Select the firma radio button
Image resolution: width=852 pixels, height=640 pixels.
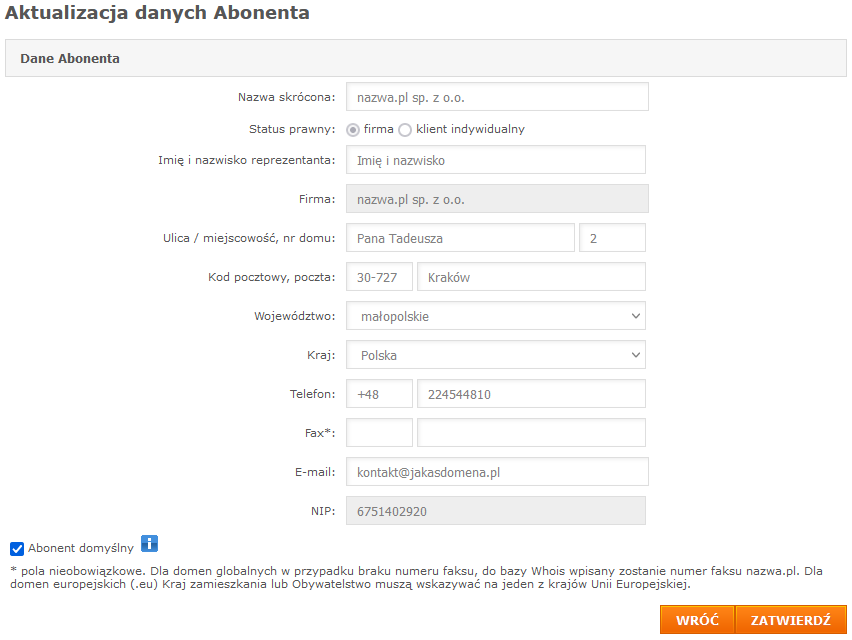coord(353,130)
